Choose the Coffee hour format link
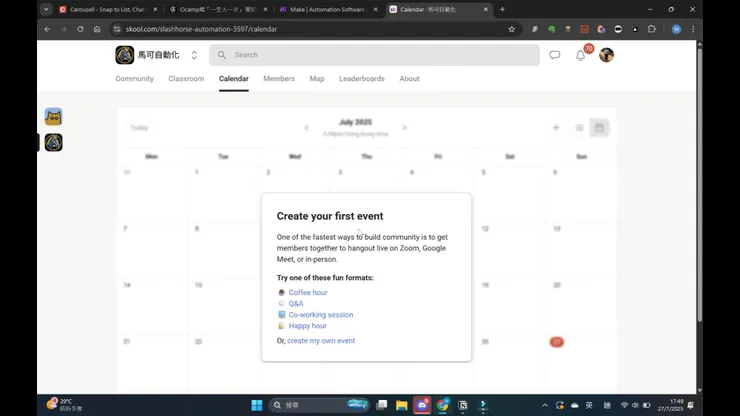The image size is (740, 416). [x=308, y=292]
